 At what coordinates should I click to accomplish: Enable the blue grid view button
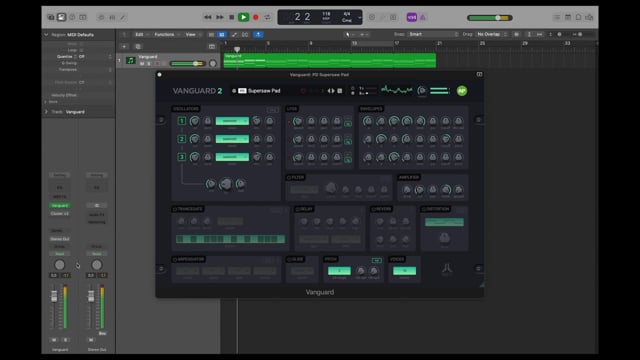[x=222, y=35]
